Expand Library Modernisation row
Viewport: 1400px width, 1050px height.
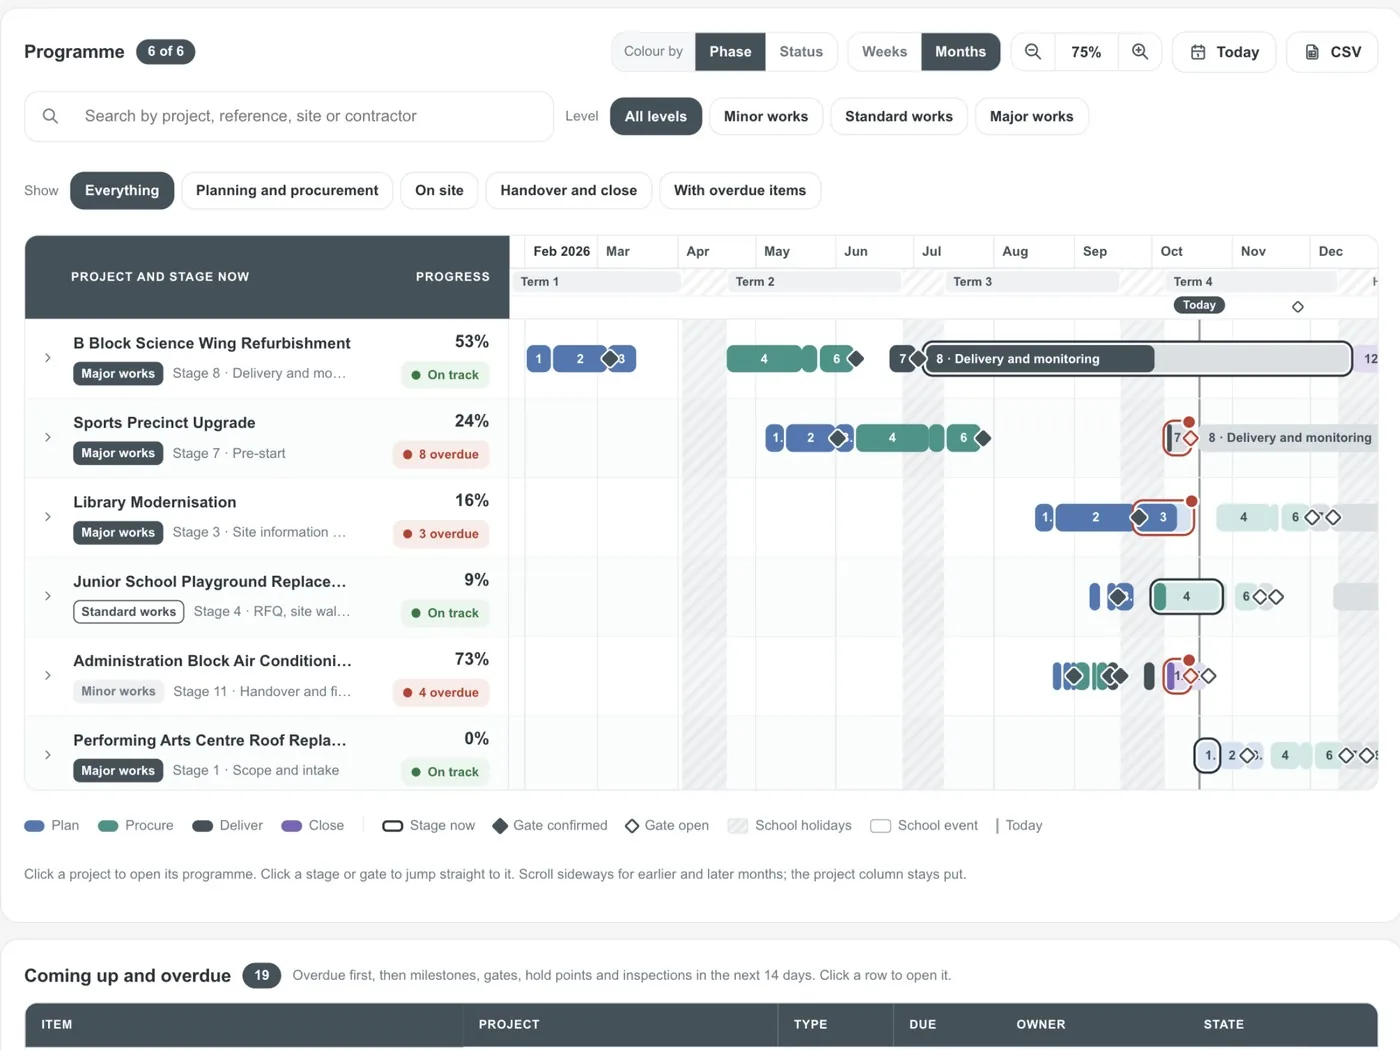pyautogui.click(x=48, y=517)
